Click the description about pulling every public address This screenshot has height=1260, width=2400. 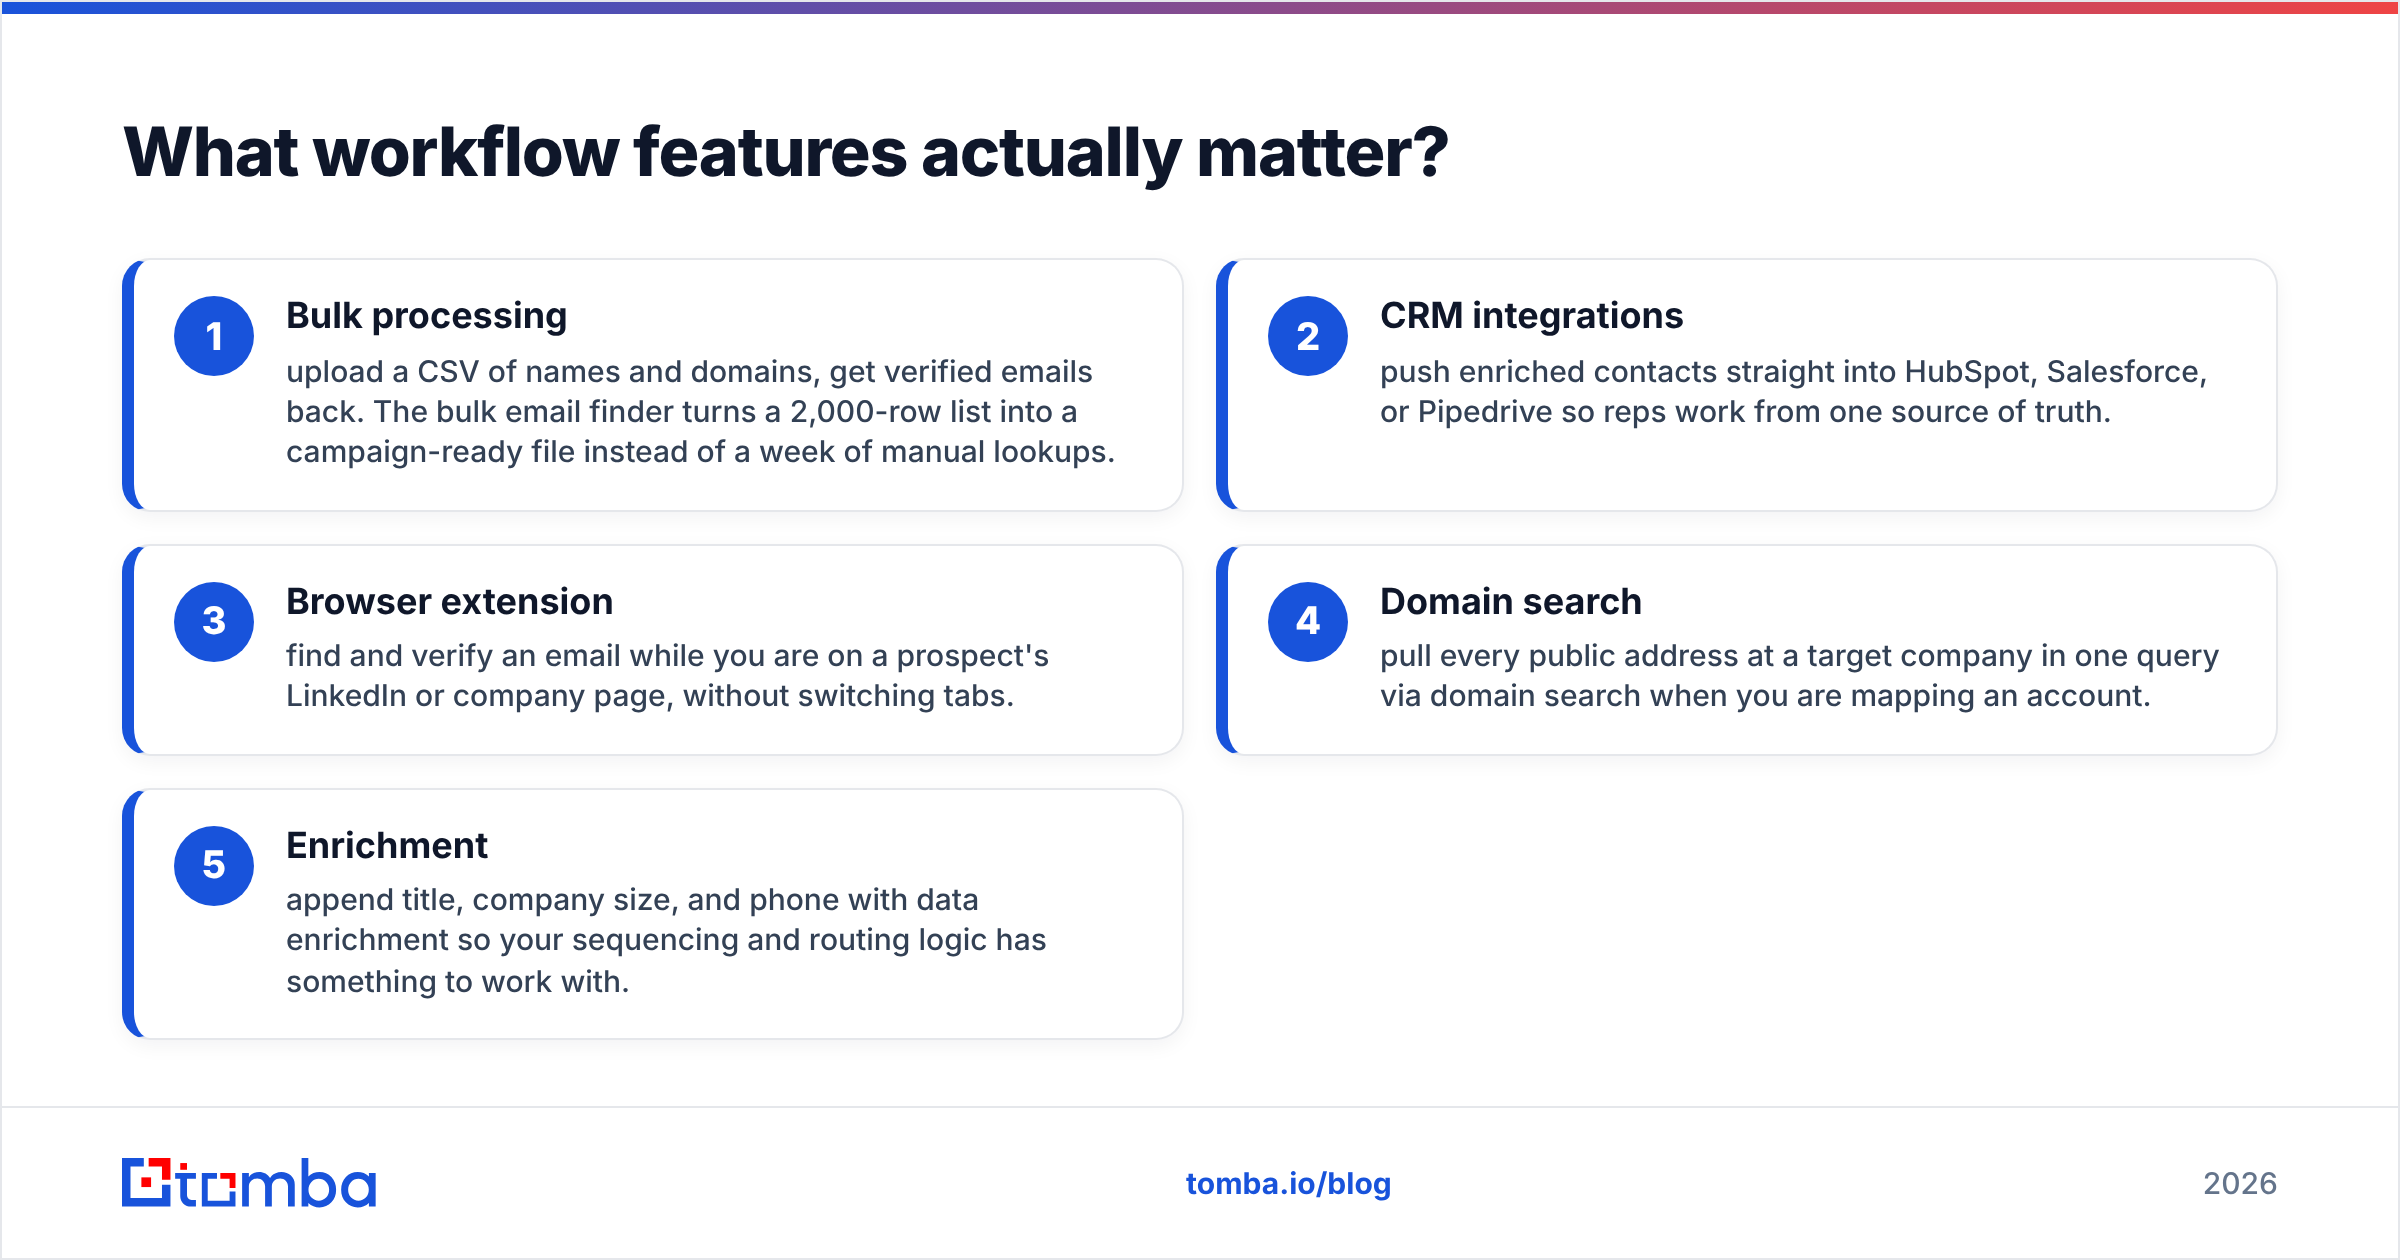(x=1799, y=676)
